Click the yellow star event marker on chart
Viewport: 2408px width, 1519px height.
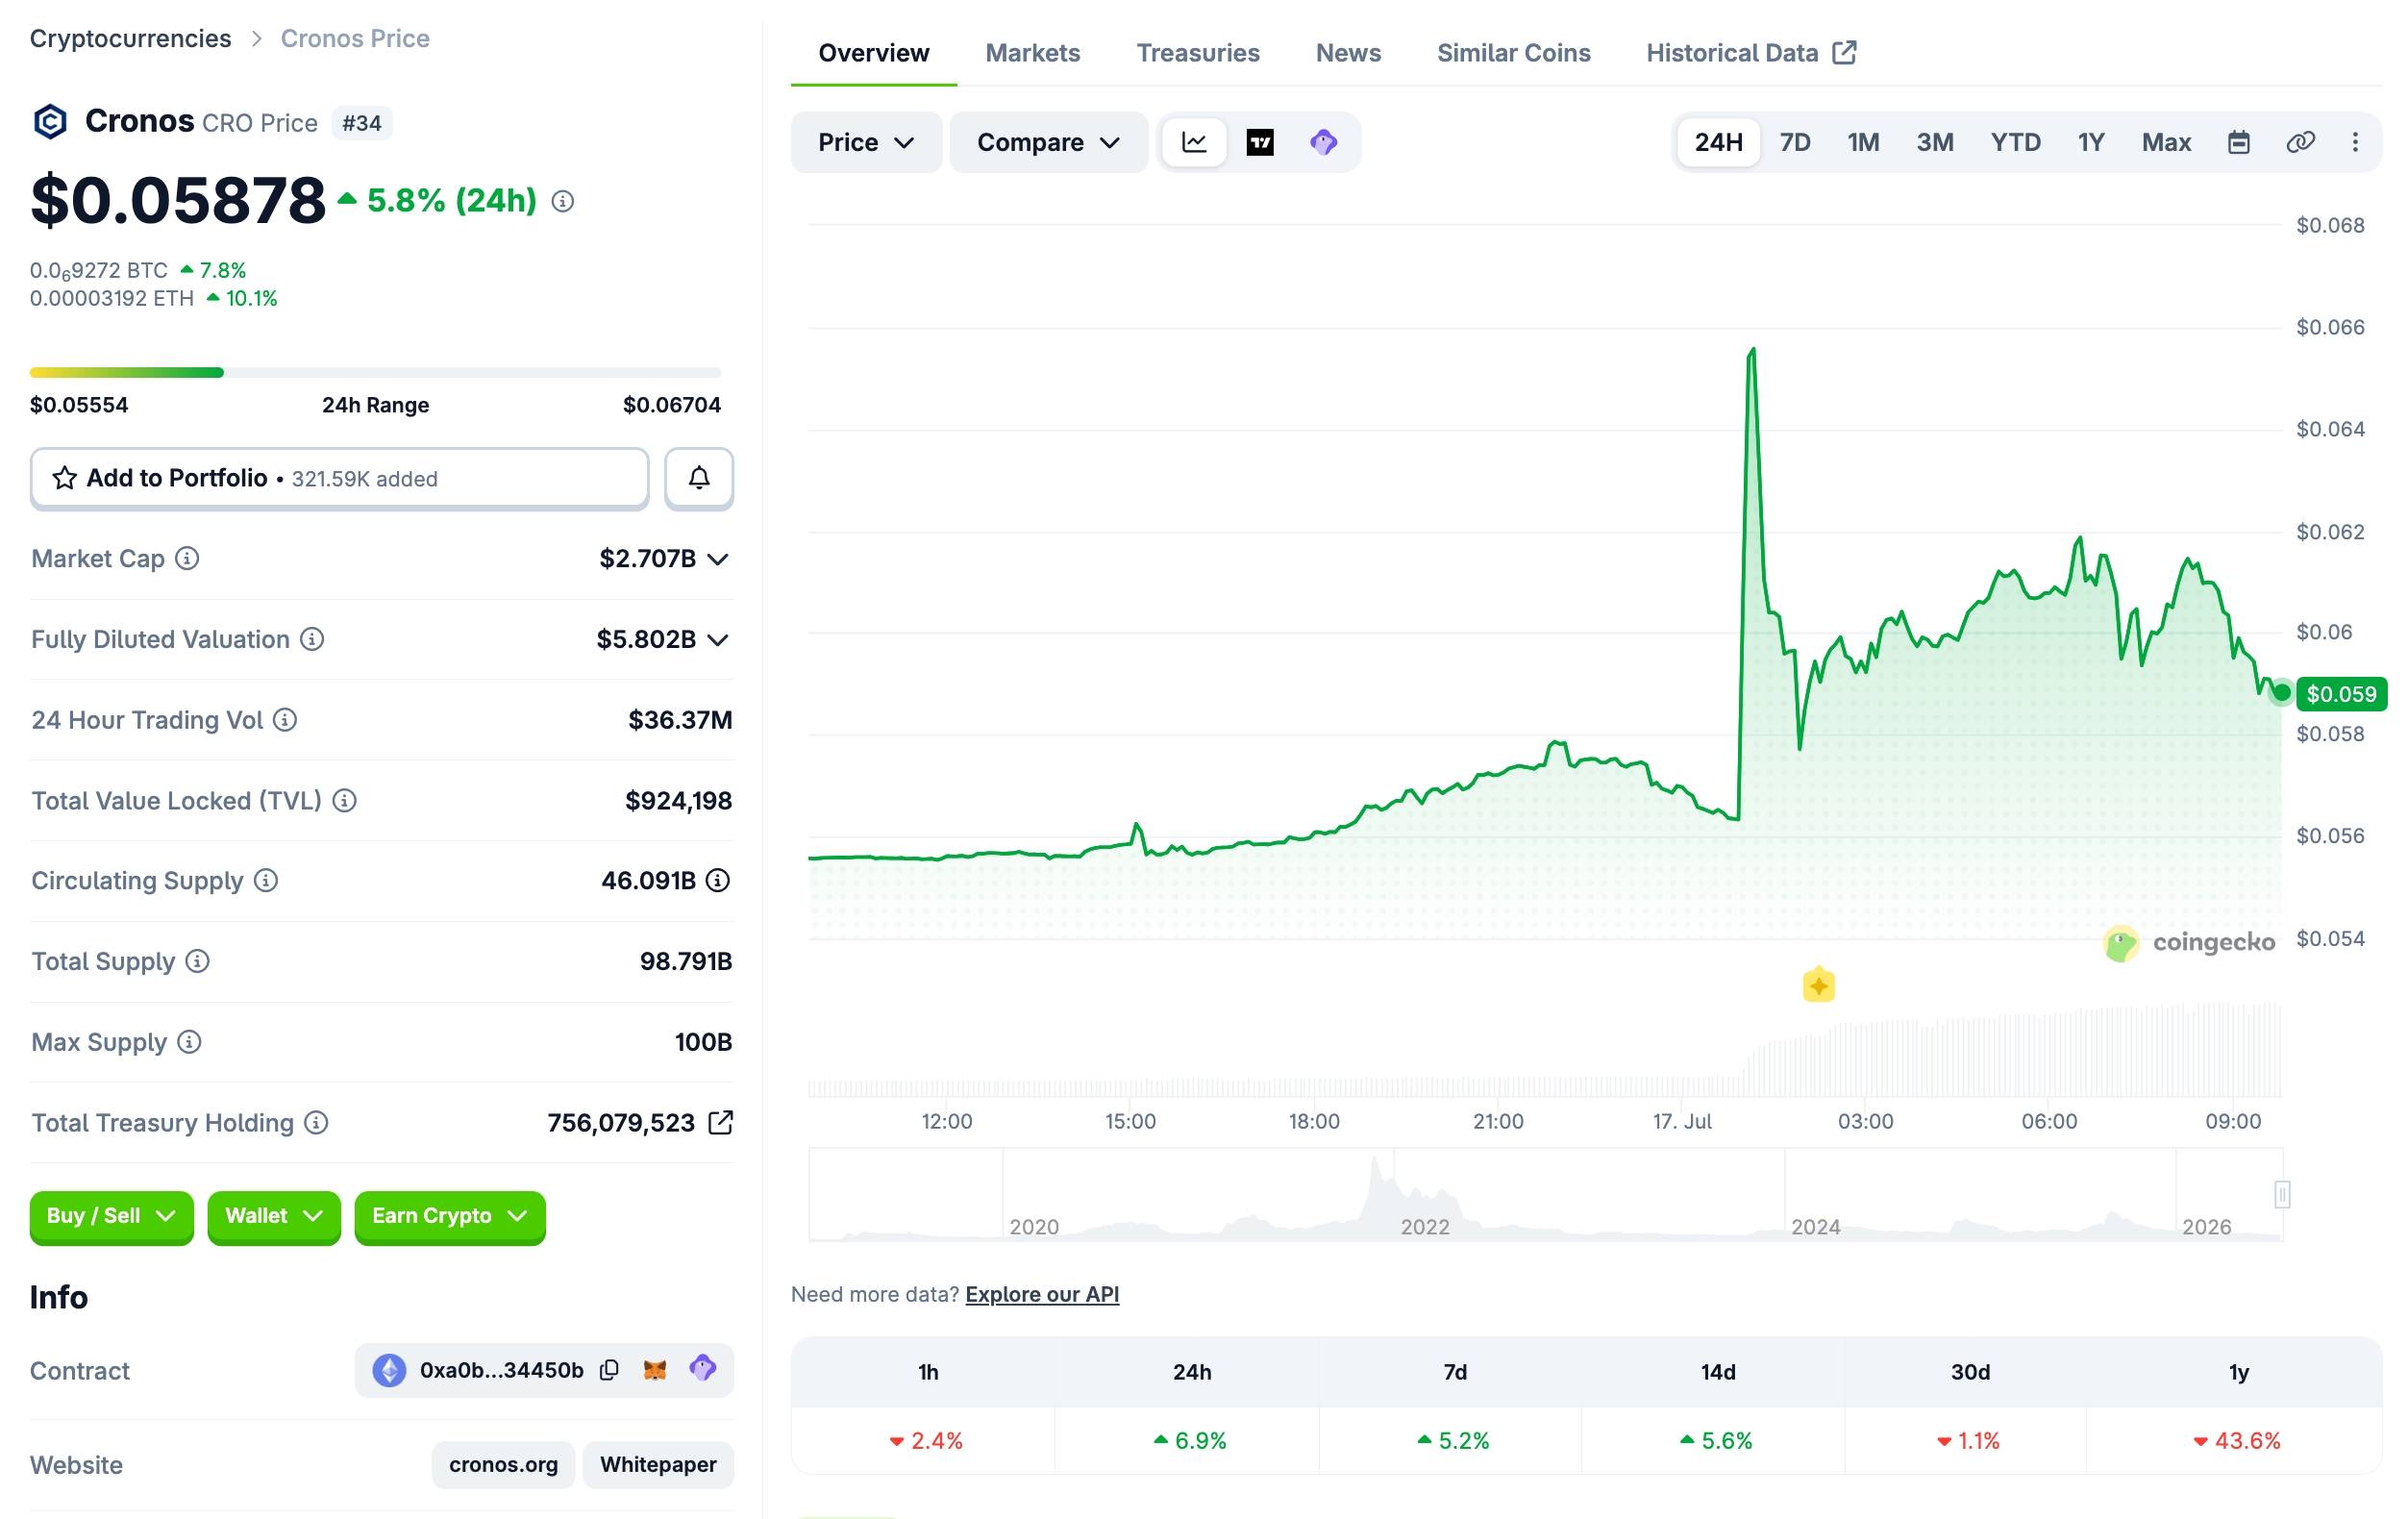(x=1819, y=986)
